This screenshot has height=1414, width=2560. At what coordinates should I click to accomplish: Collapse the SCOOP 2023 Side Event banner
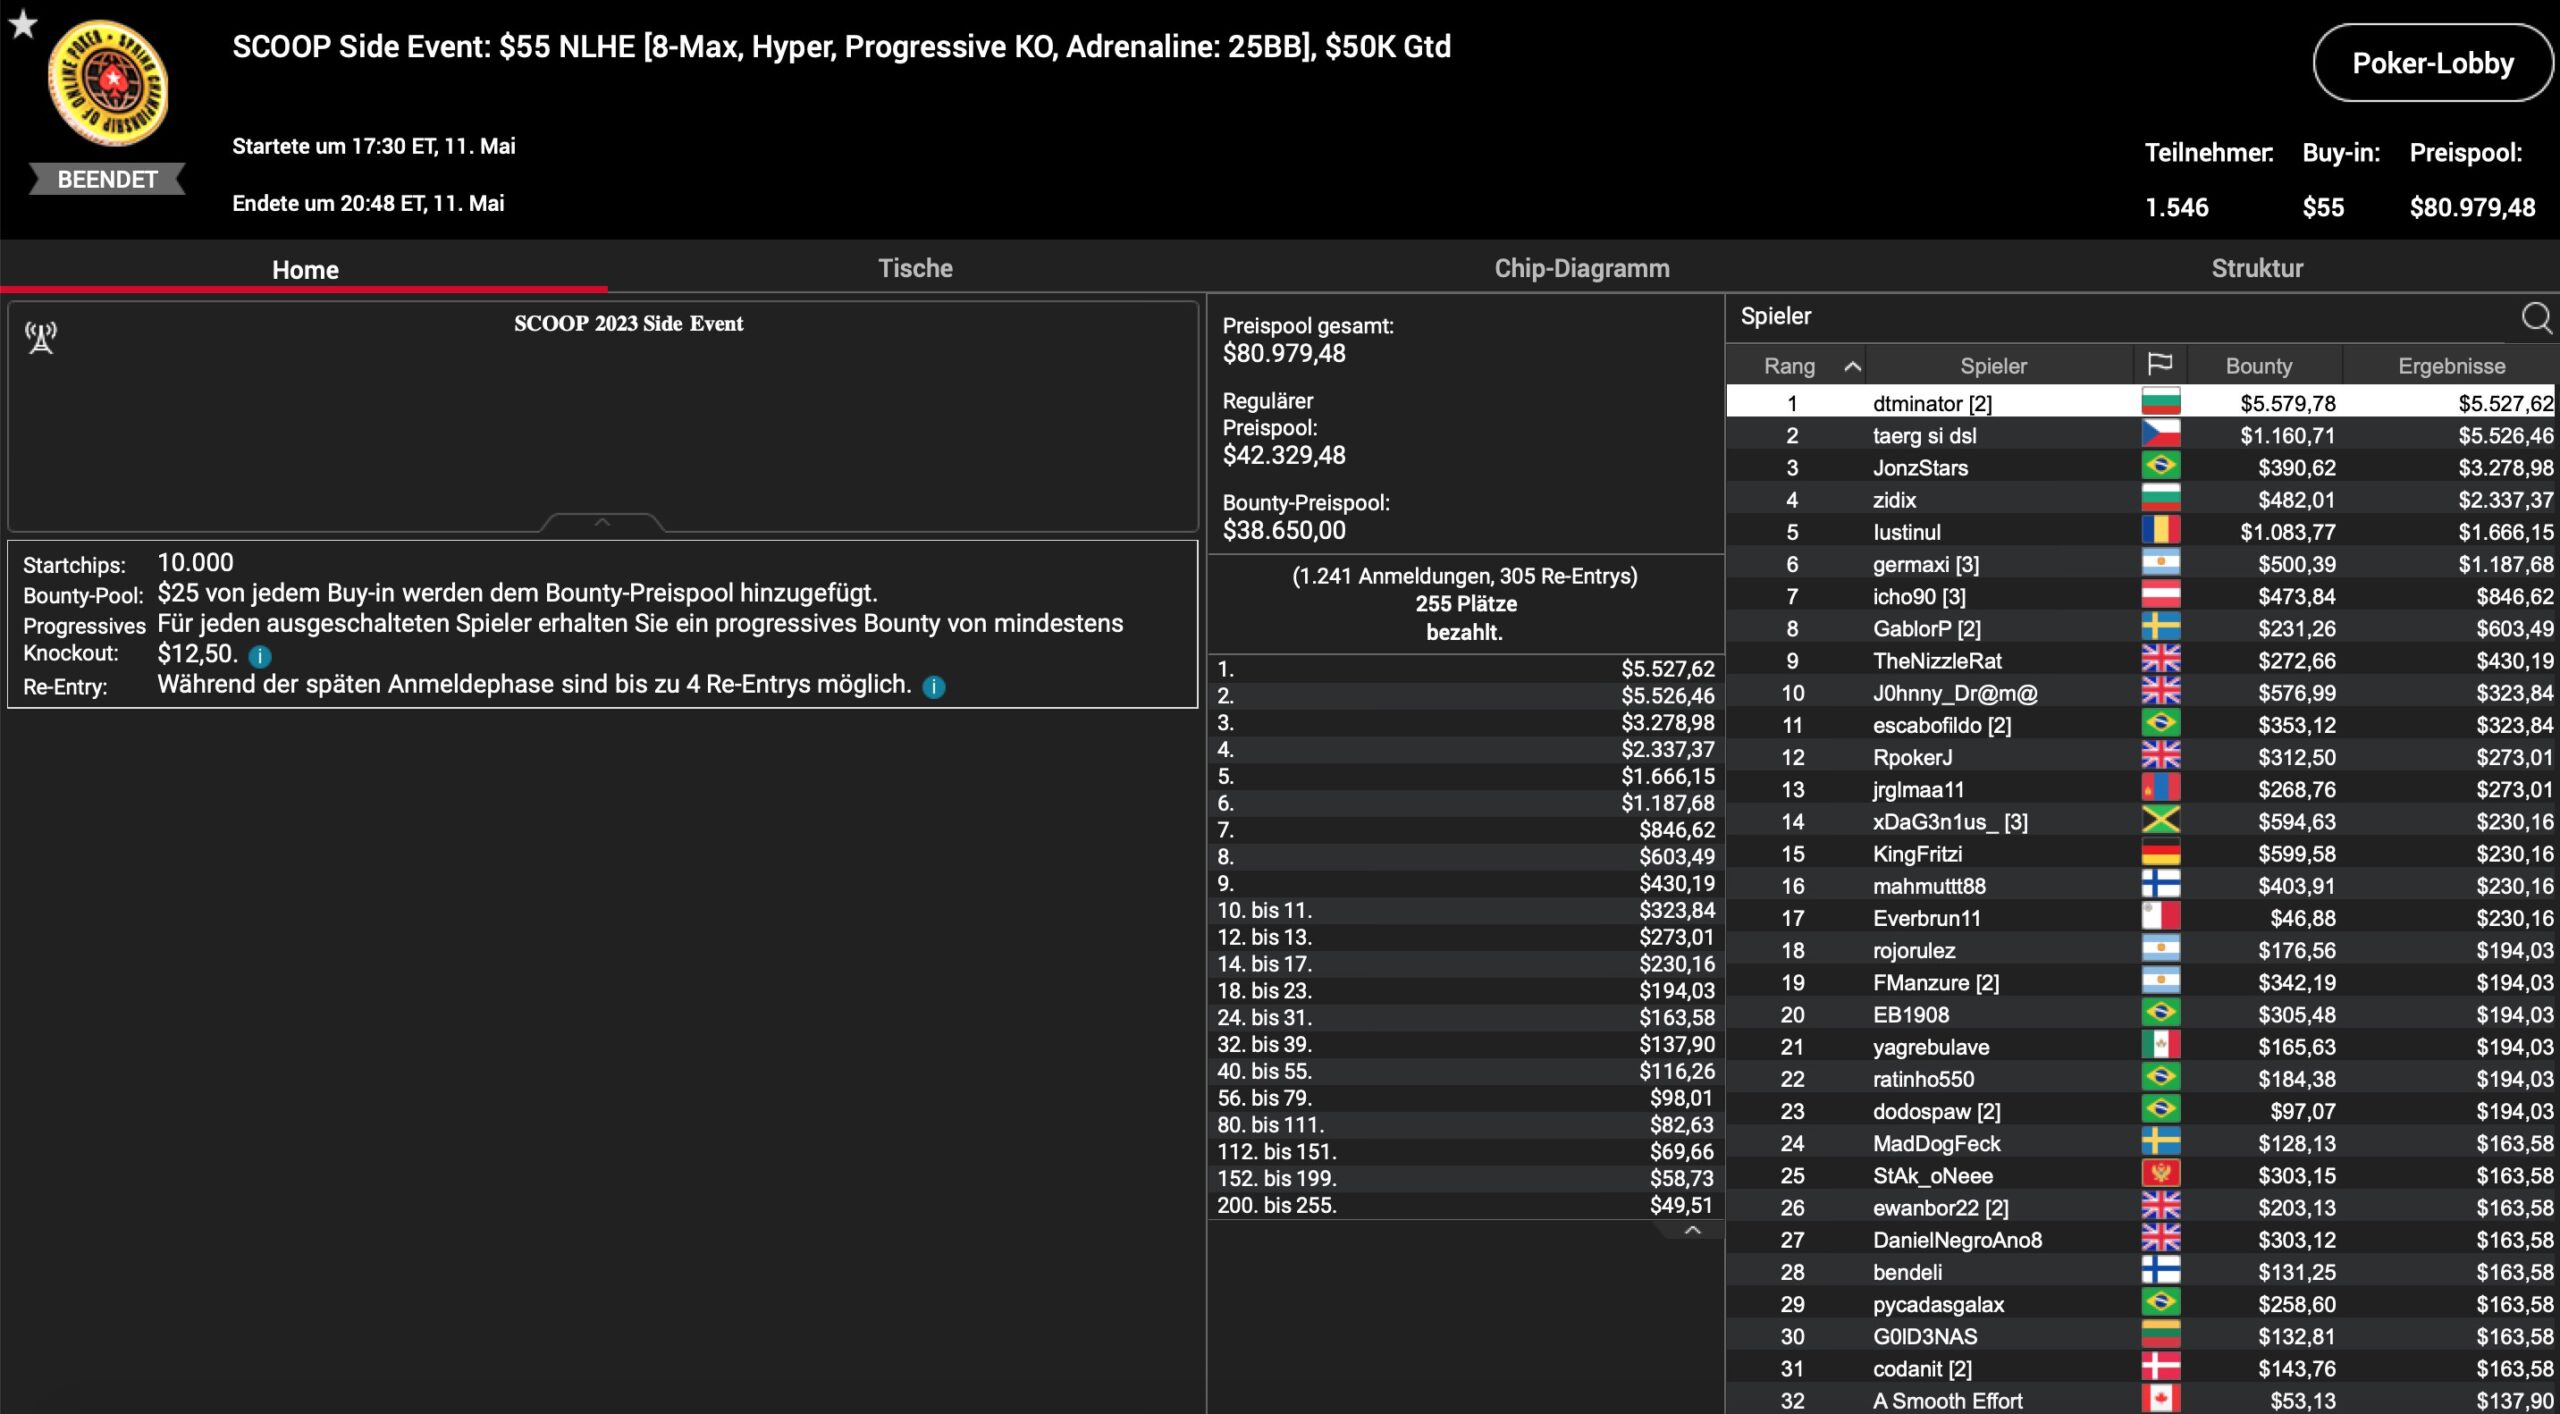tap(602, 522)
